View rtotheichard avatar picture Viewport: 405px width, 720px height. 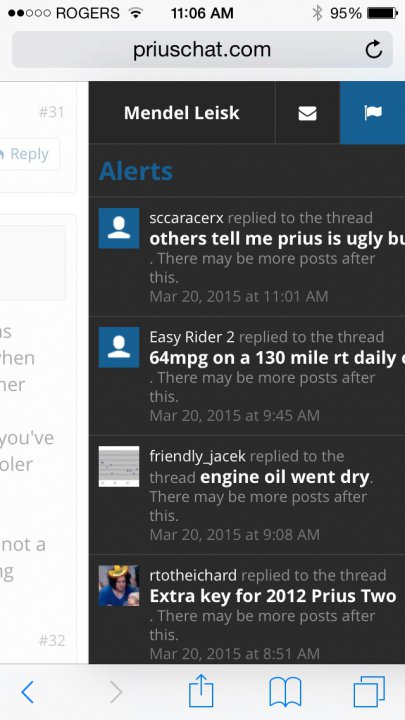point(119,585)
